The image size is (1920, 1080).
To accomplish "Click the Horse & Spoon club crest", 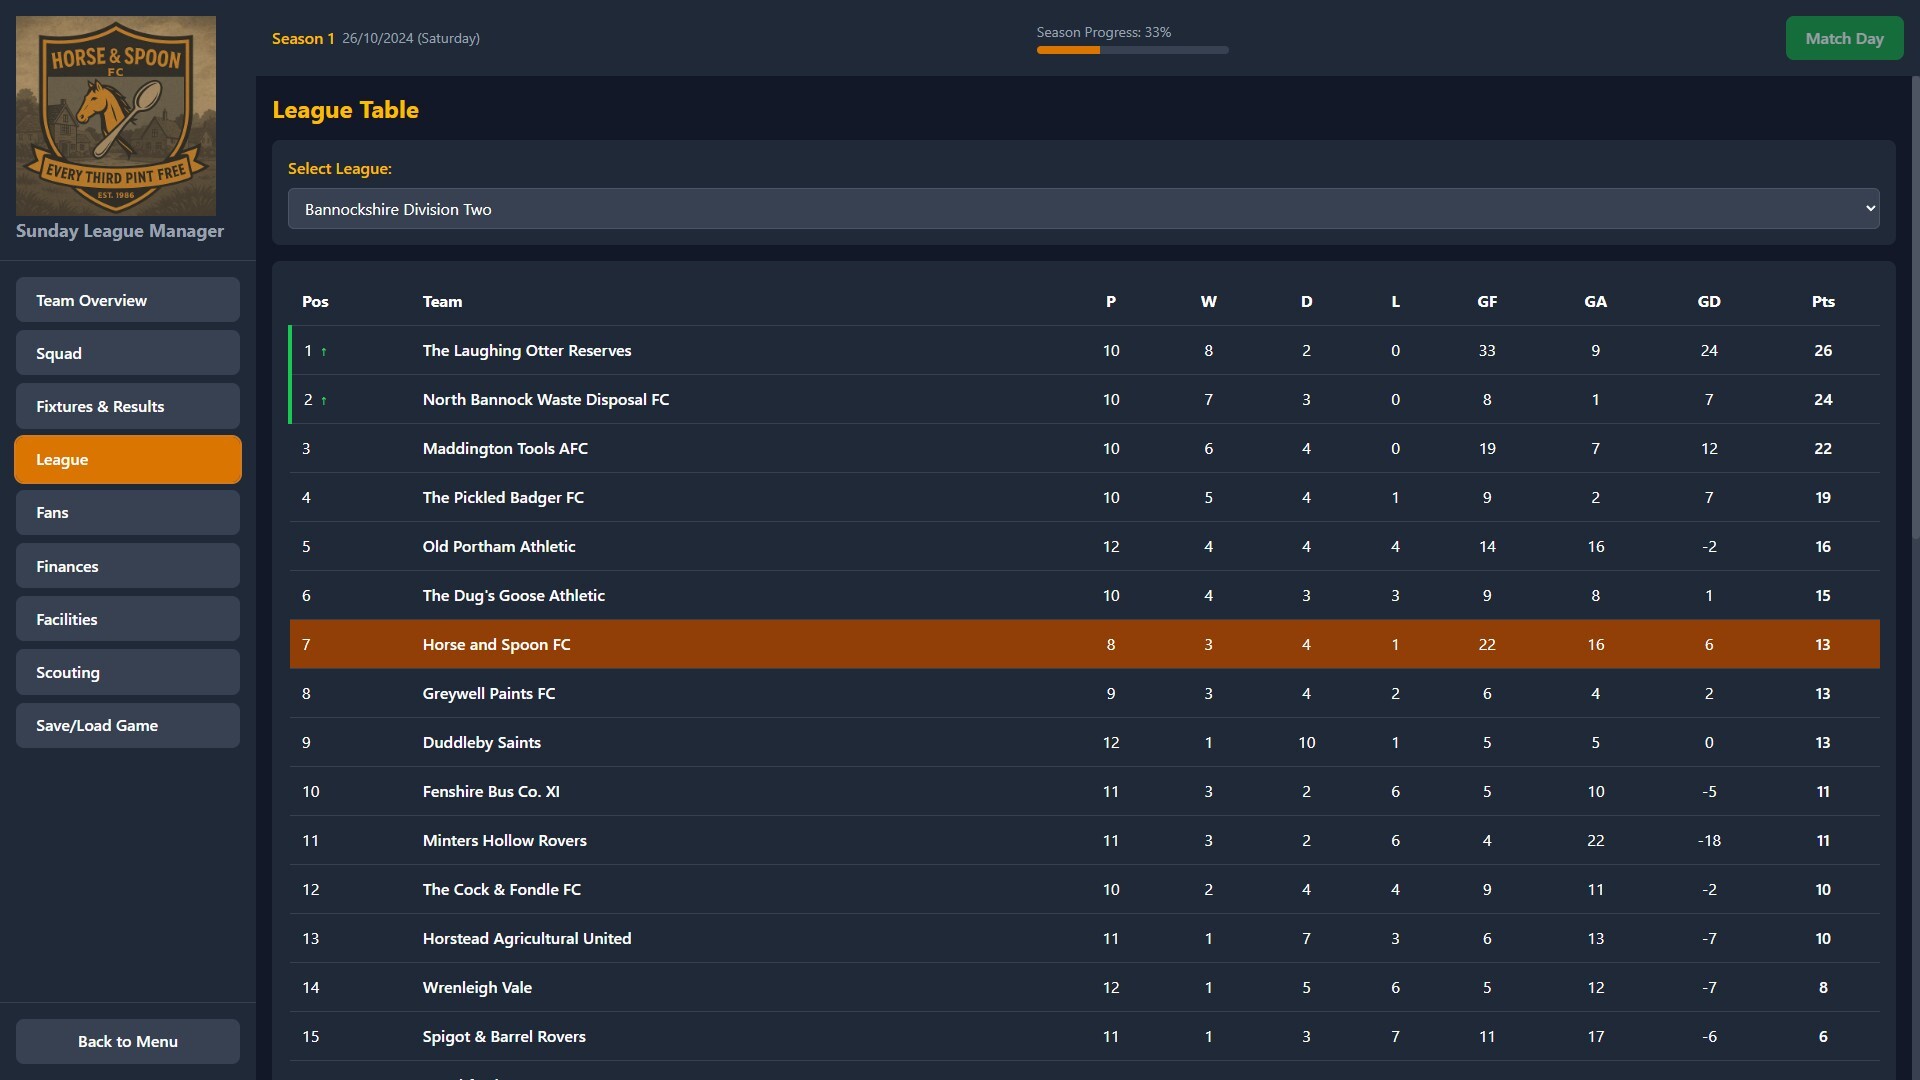I will point(115,115).
